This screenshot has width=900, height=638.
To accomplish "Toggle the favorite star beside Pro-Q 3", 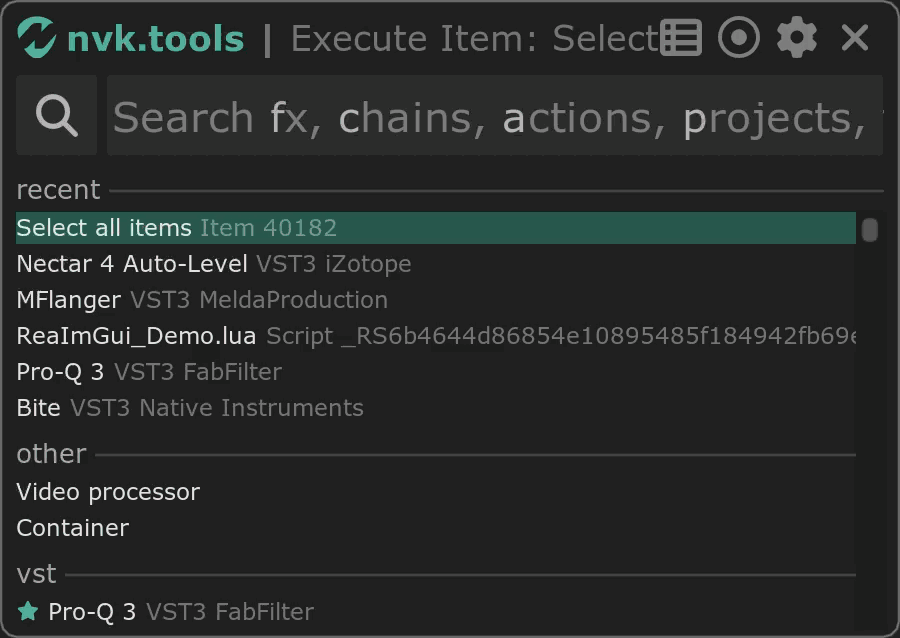I will pos(28,611).
